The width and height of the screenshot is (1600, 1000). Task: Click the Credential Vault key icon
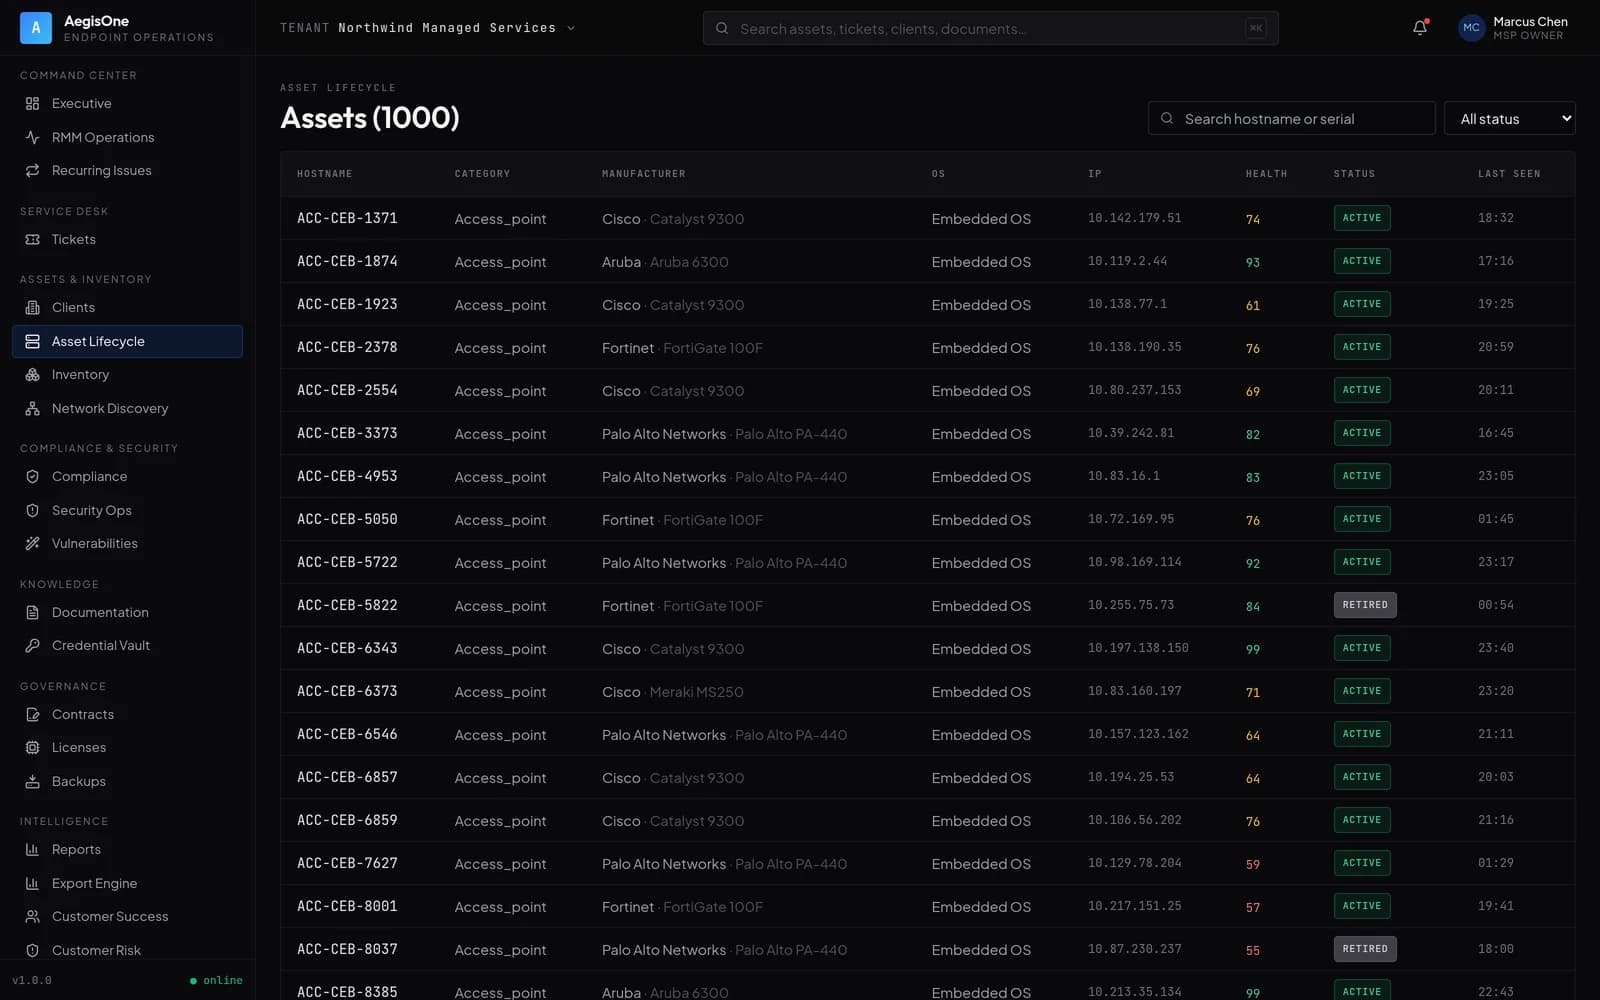tap(32, 646)
